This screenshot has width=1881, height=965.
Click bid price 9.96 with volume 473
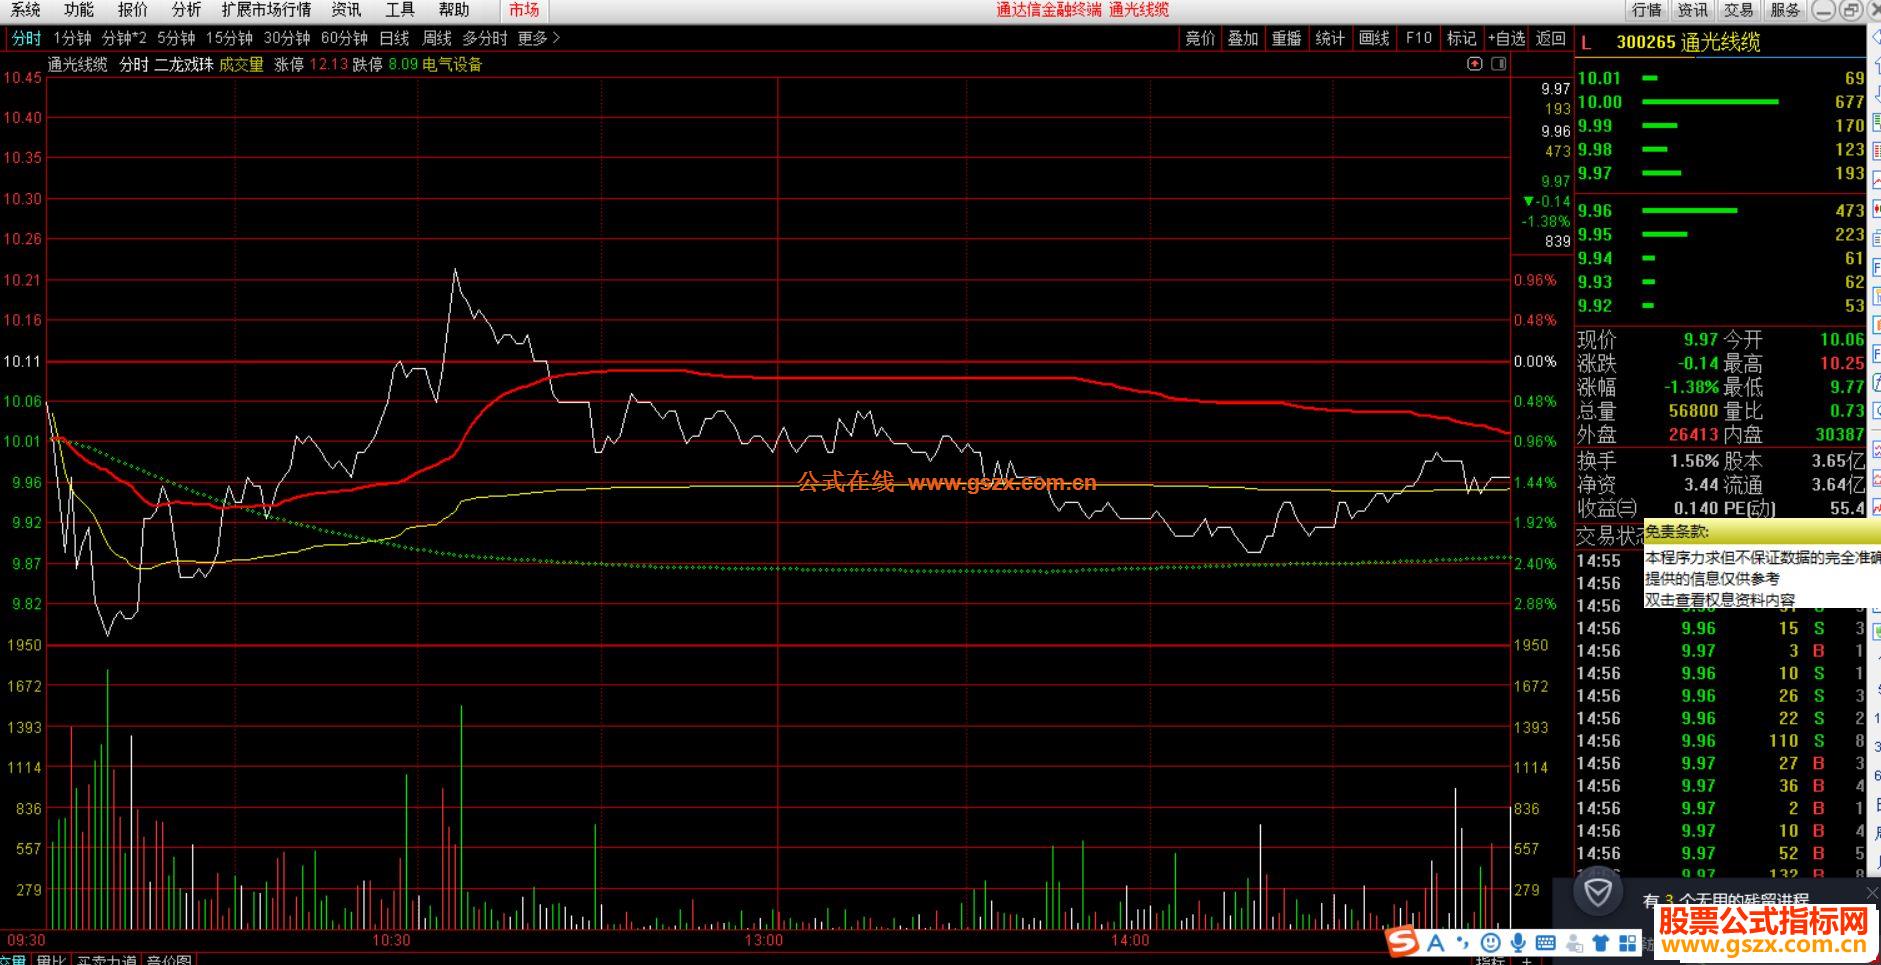tap(1721, 211)
